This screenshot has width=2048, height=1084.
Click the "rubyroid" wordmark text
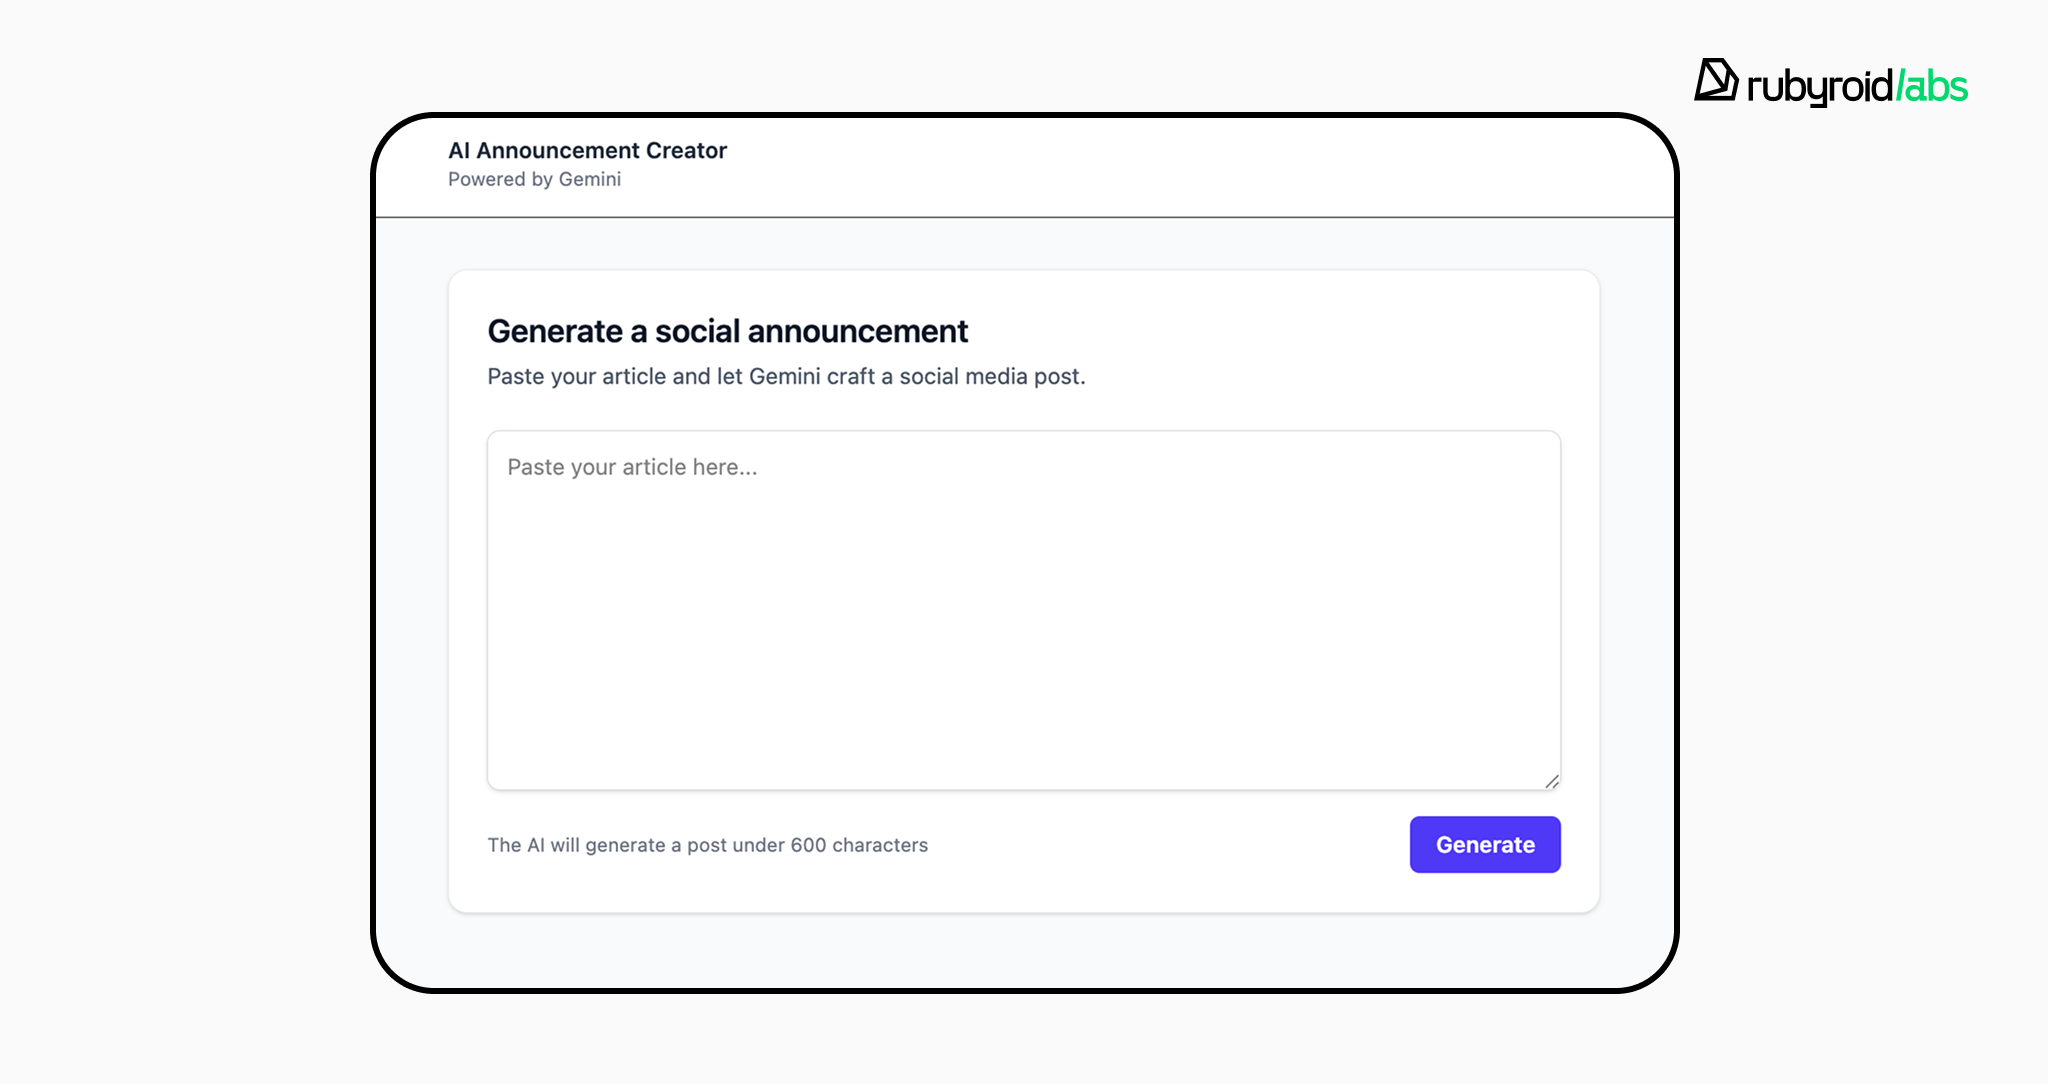(1819, 86)
